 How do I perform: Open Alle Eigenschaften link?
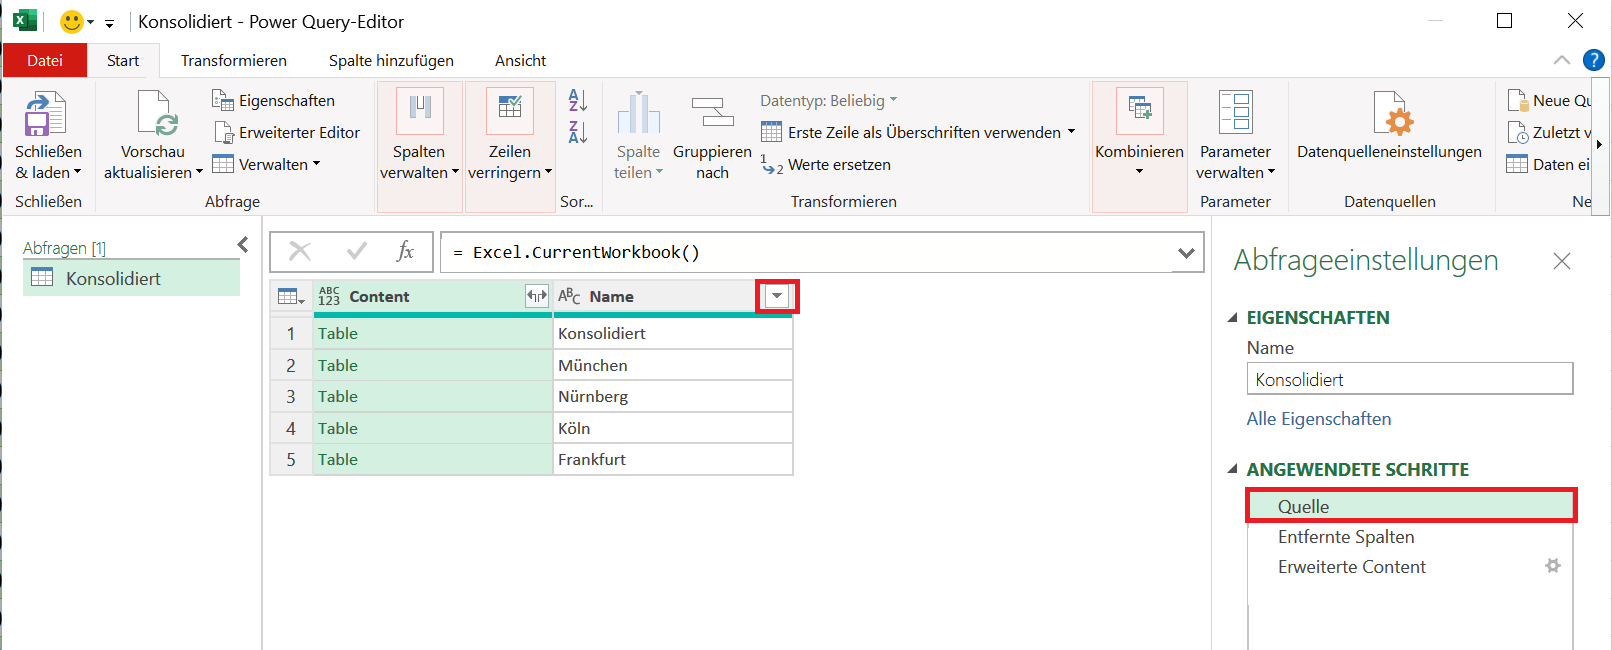[x=1318, y=419]
